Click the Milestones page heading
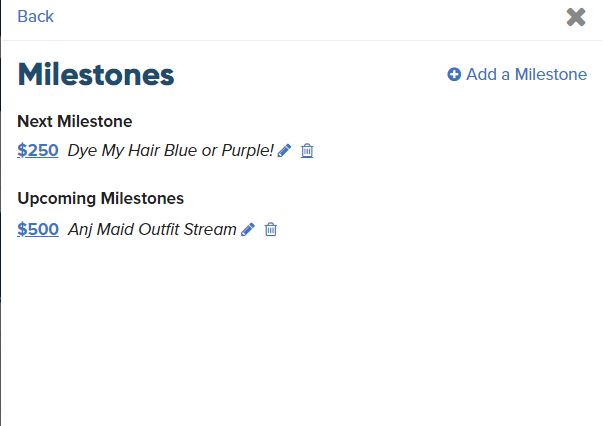The image size is (603, 426). 96,74
